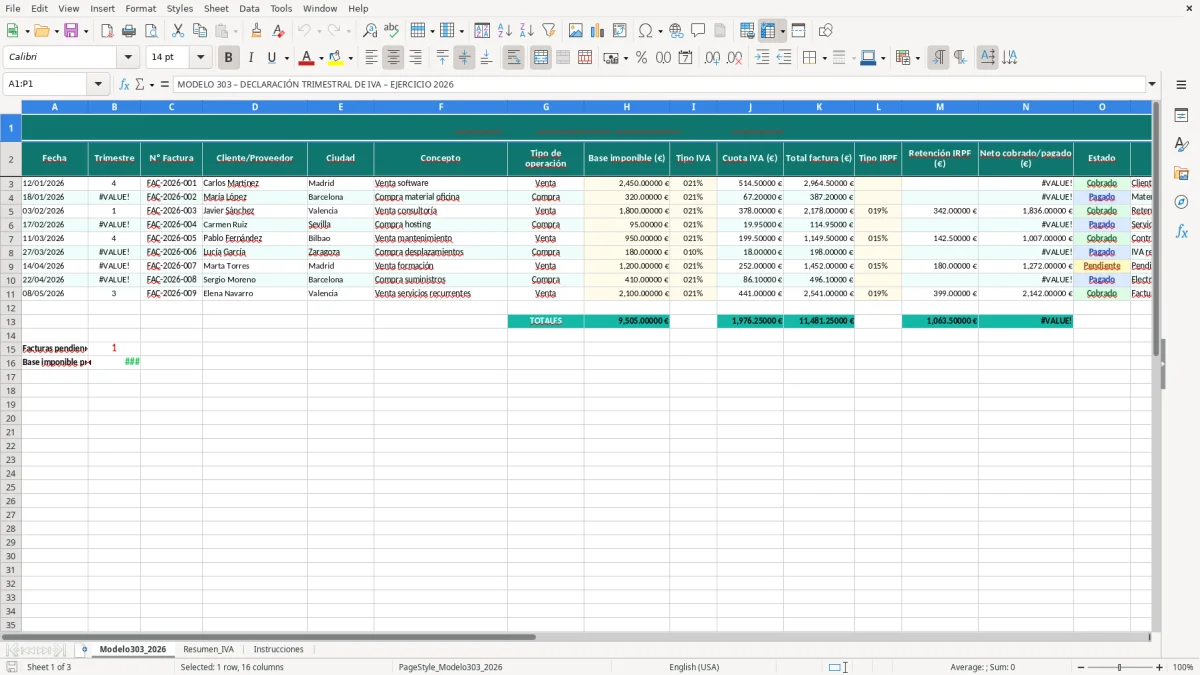Image resolution: width=1200 pixels, height=675 pixels.
Task: Toggle Align Left
Action: tap(371, 58)
